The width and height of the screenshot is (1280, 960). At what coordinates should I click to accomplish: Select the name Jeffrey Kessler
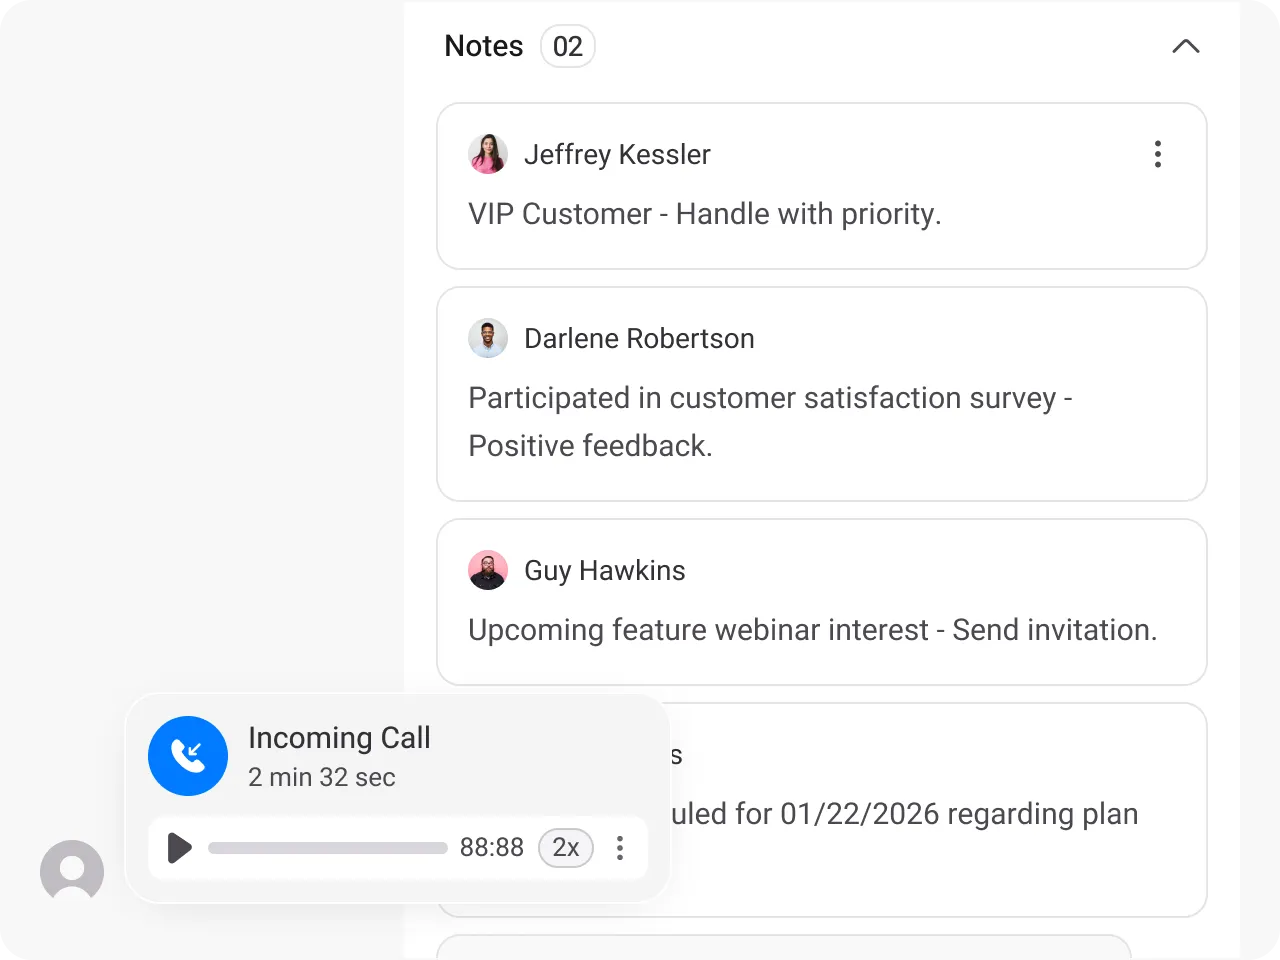tap(617, 154)
